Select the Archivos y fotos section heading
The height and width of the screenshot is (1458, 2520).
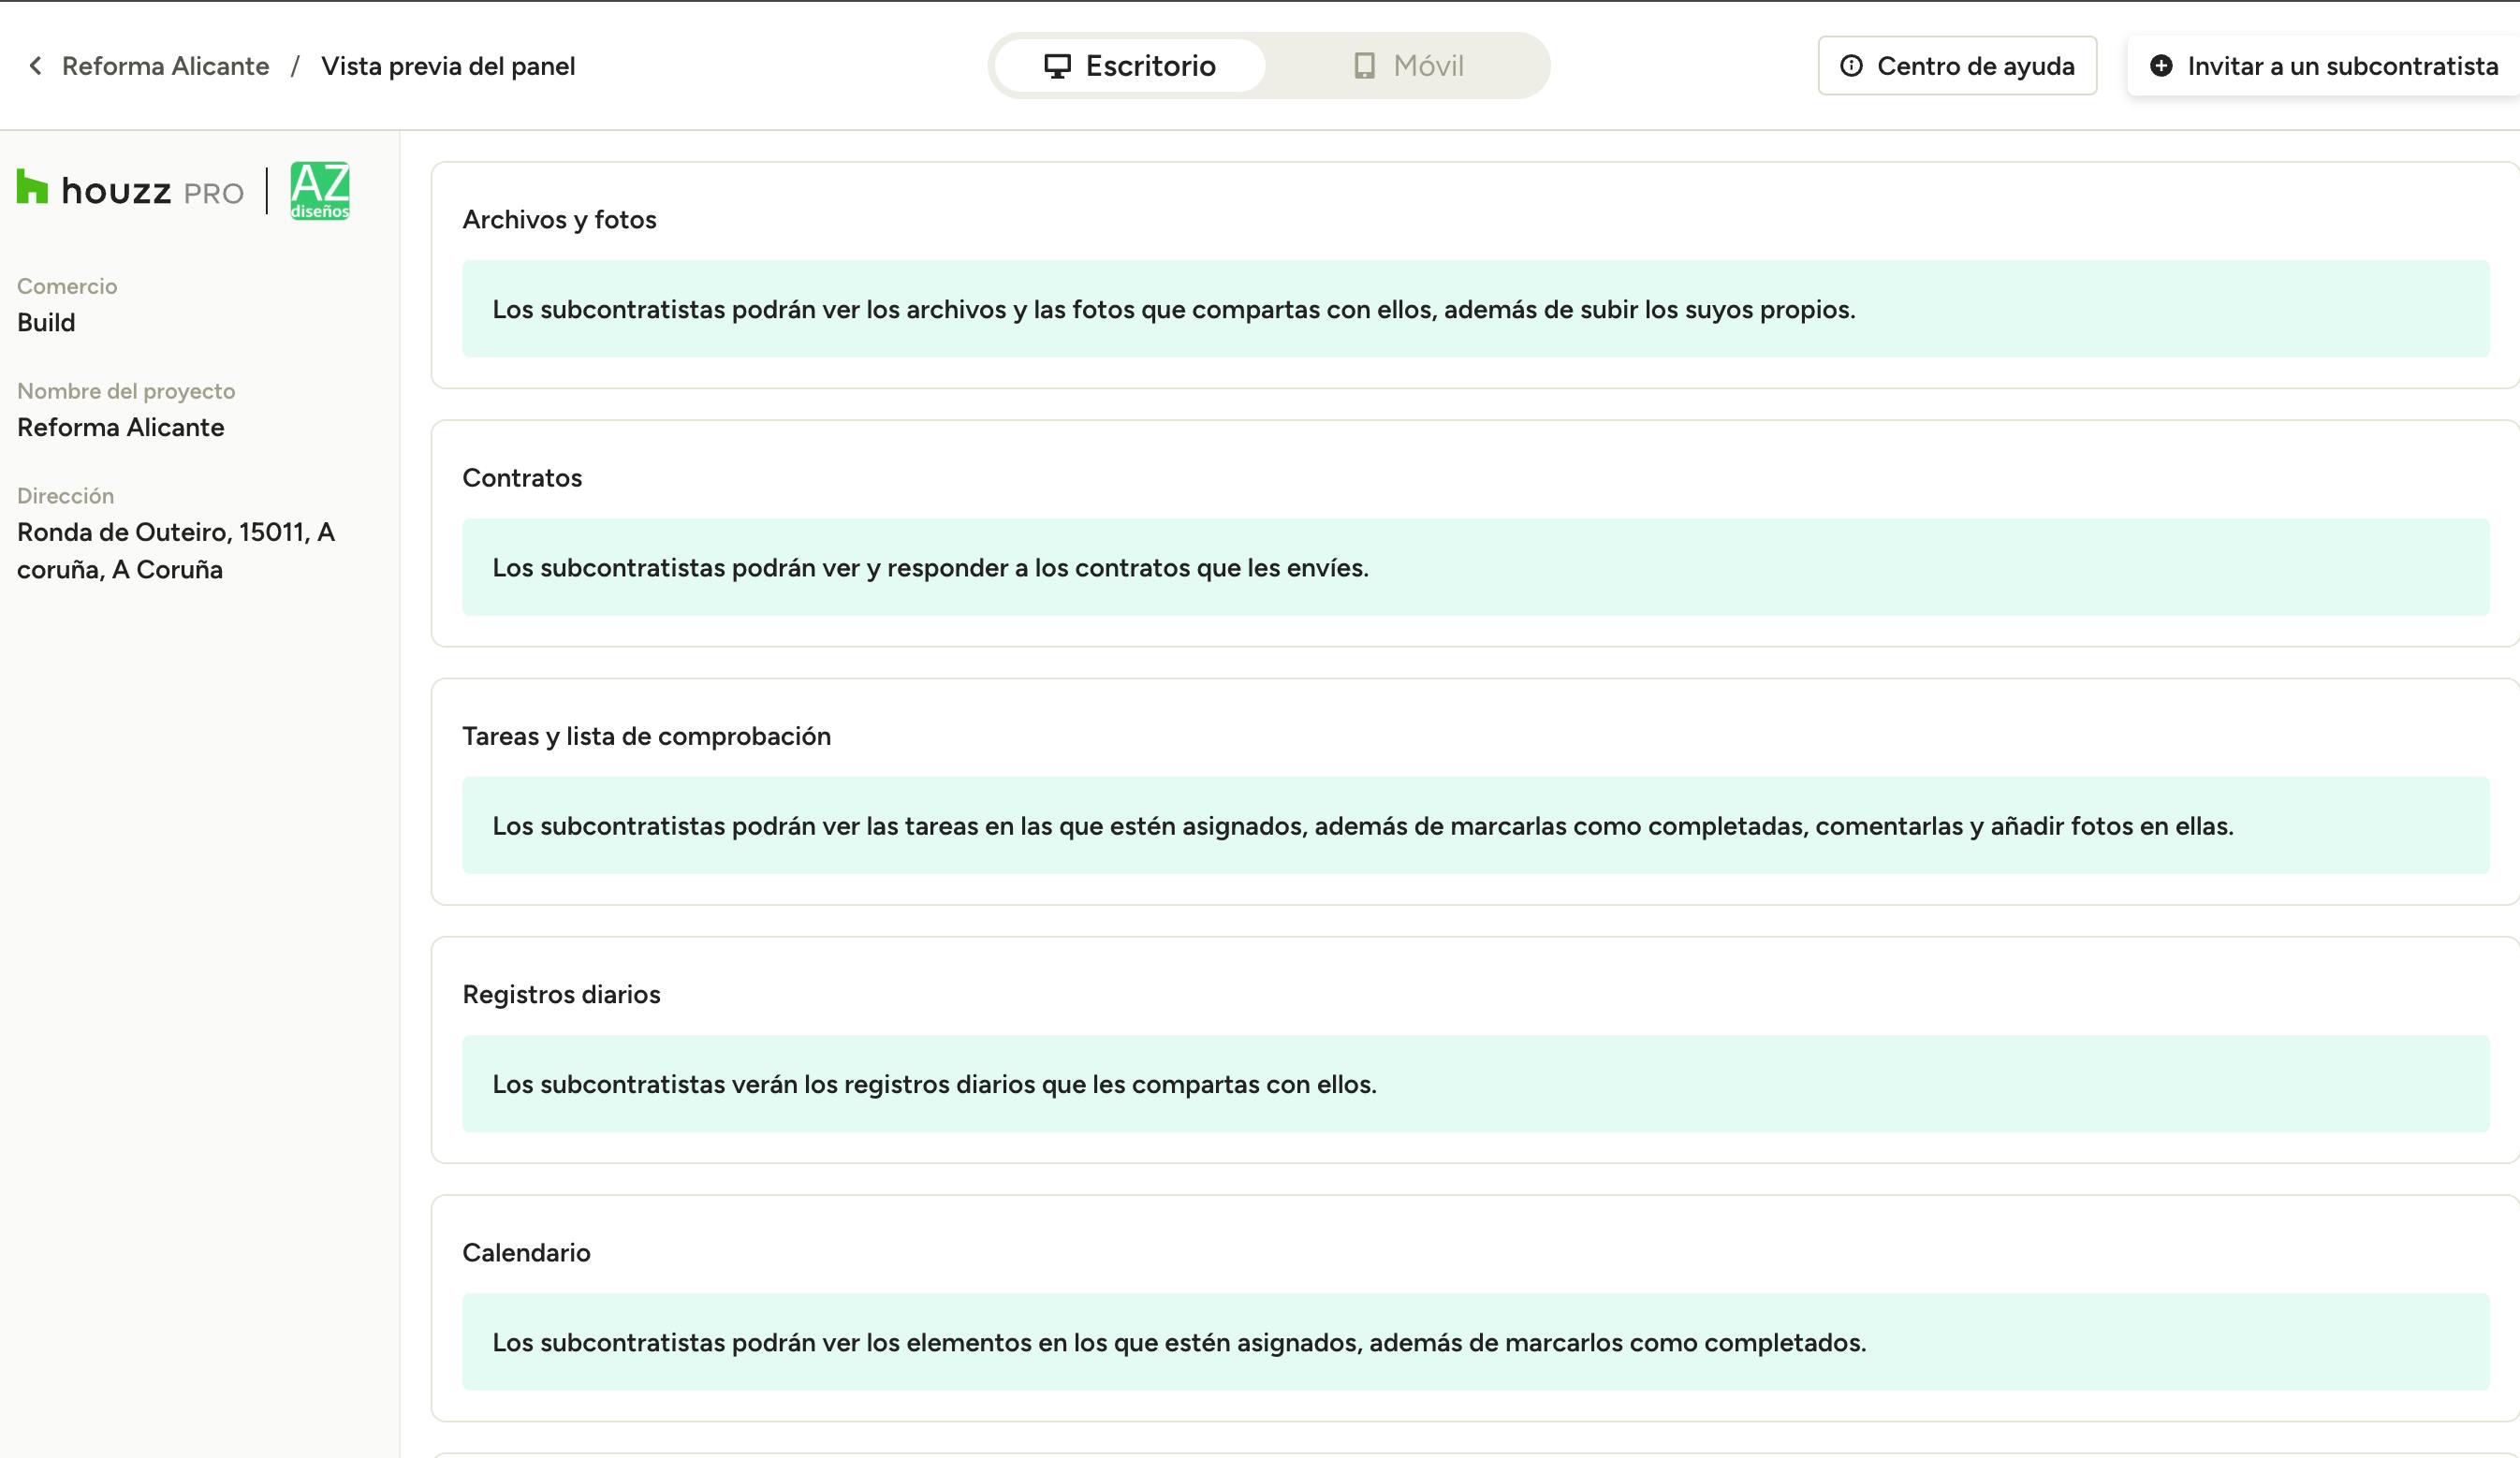(559, 220)
